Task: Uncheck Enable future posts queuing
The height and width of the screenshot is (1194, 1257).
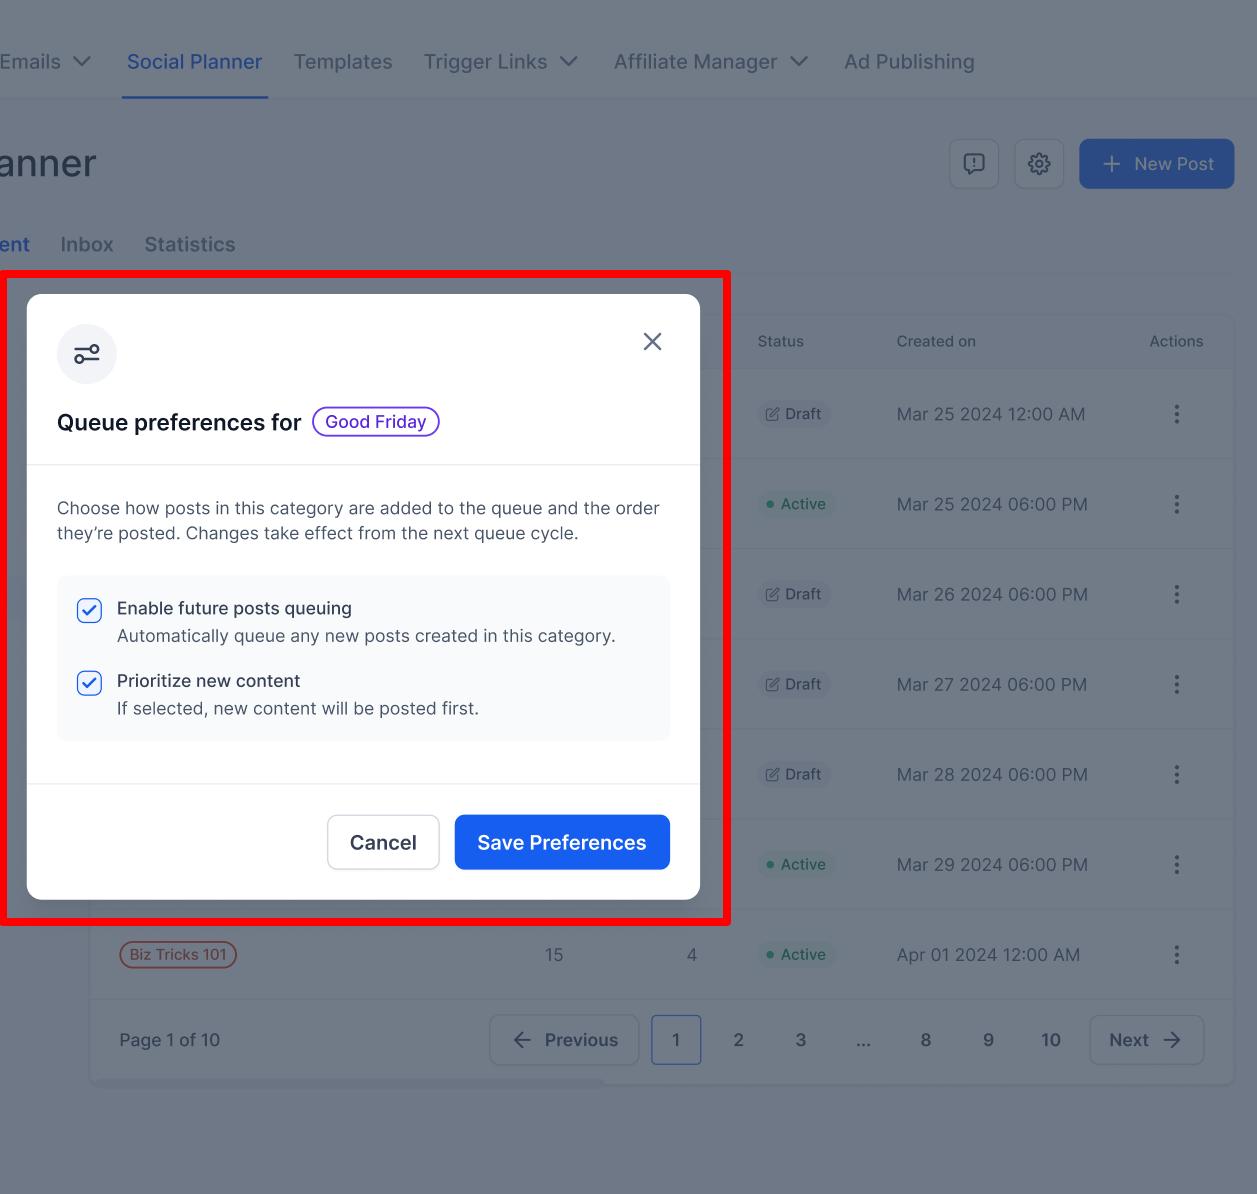Action: [89, 610]
